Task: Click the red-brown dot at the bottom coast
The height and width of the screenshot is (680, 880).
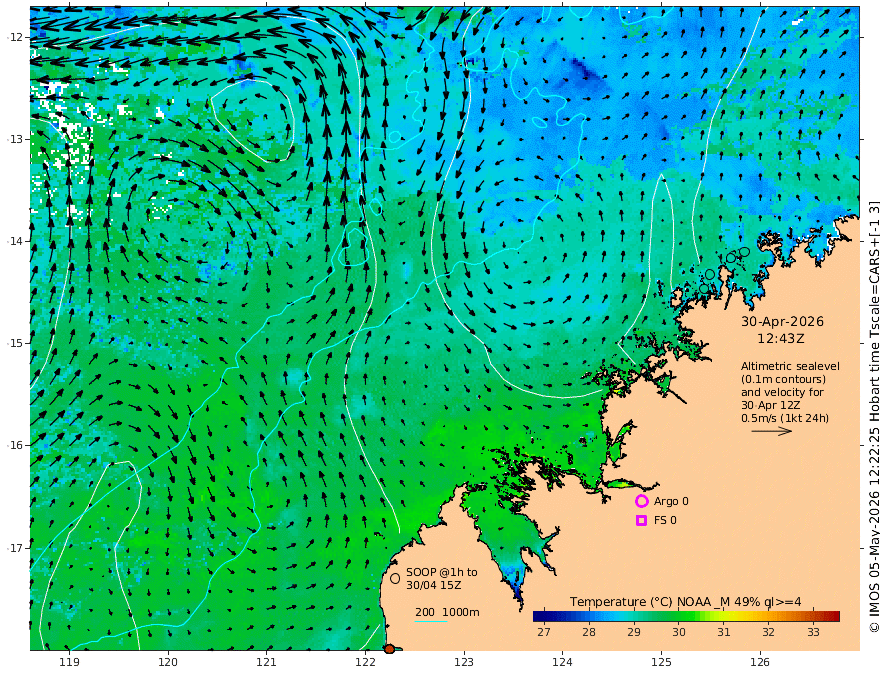Action: [389, 649]
